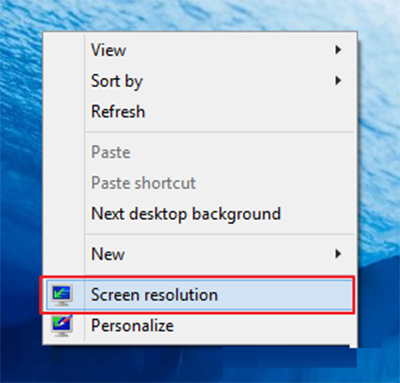Select Next desktop background
Viewport: 400px width, 383px height.
point(199,214)
